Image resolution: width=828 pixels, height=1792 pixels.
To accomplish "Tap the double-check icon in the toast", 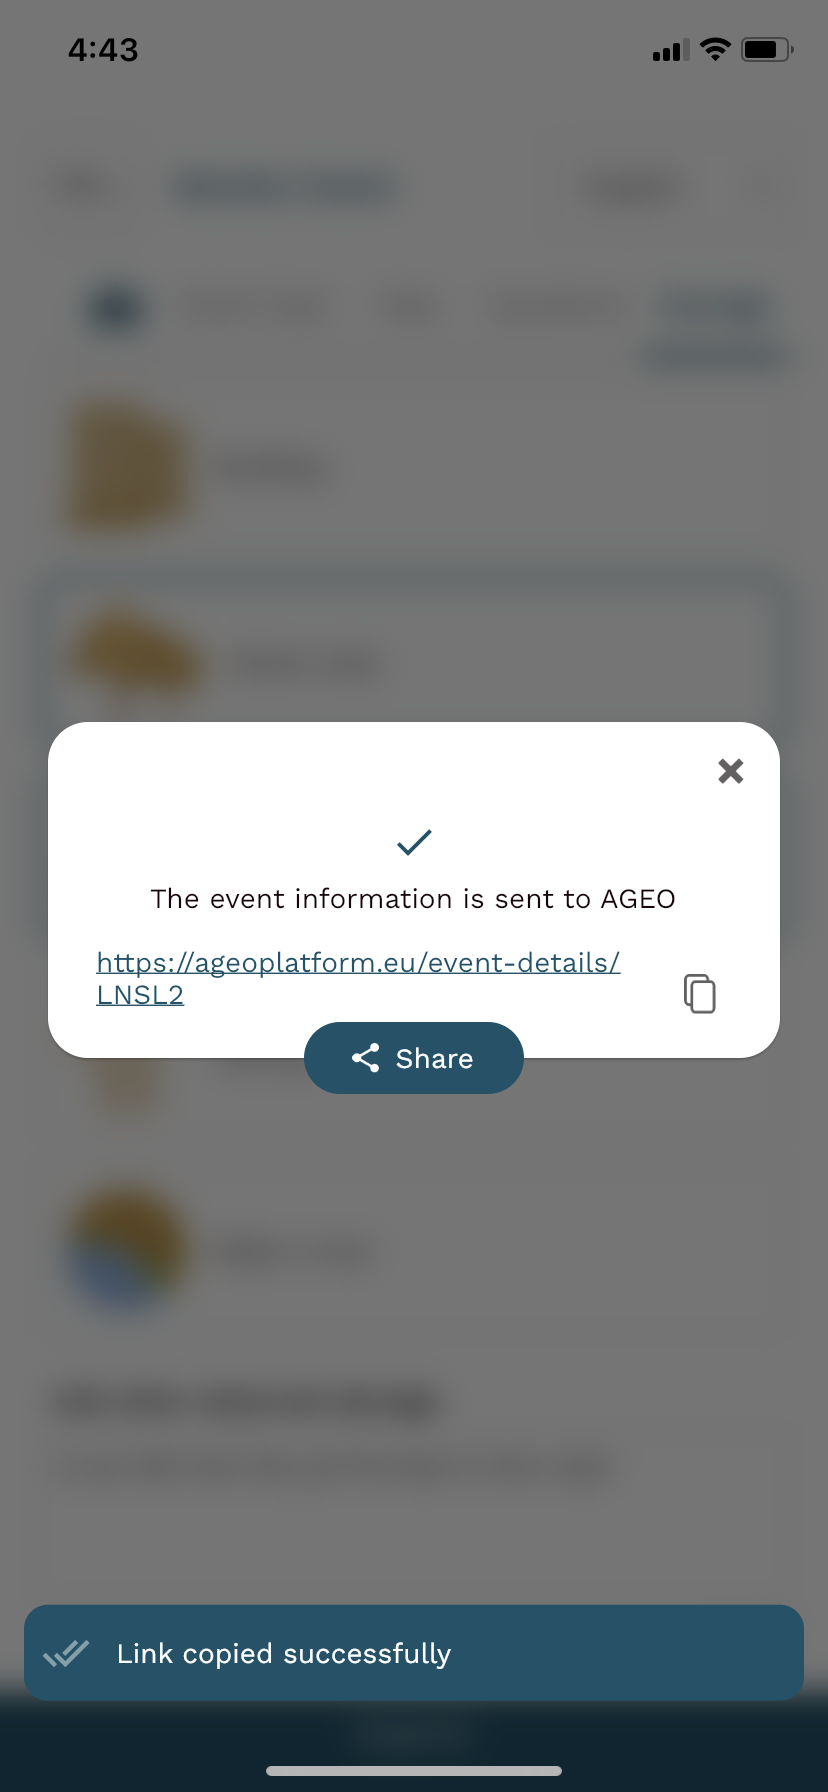I will click(66, 1654).
